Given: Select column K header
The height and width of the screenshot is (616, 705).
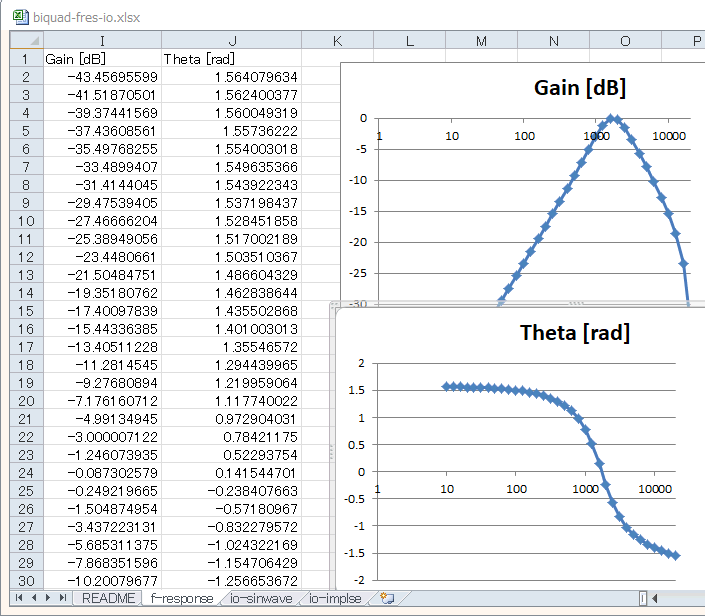Looking at the screenshot, I should [337, 40].
